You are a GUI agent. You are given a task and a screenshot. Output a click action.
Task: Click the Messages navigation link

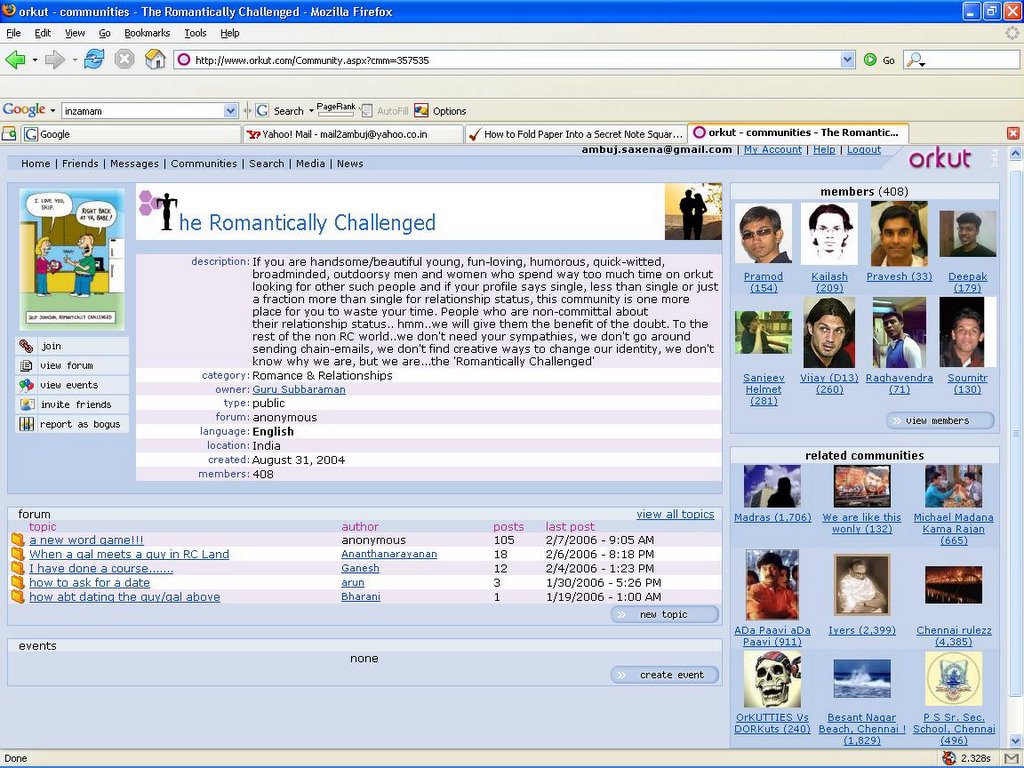click(134, 163)
